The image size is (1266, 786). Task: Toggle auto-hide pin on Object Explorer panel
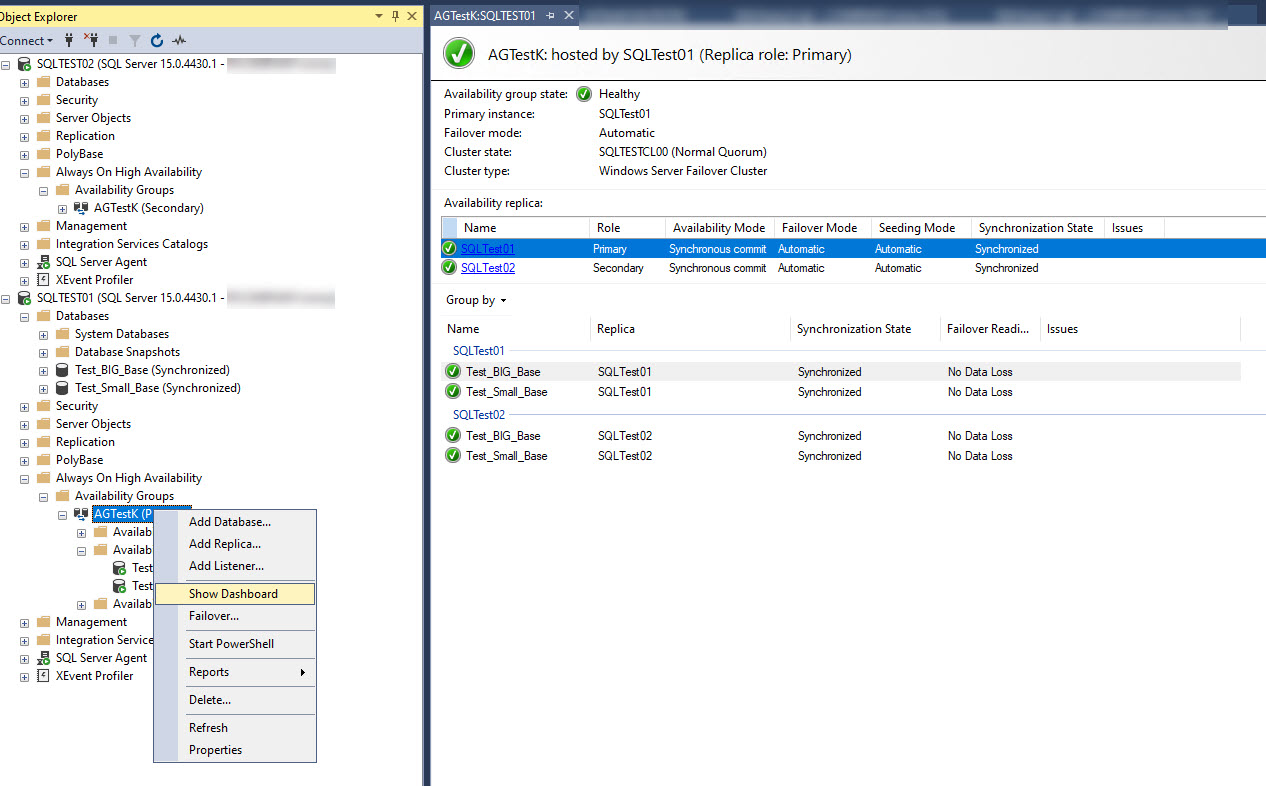tap(396, 16)
